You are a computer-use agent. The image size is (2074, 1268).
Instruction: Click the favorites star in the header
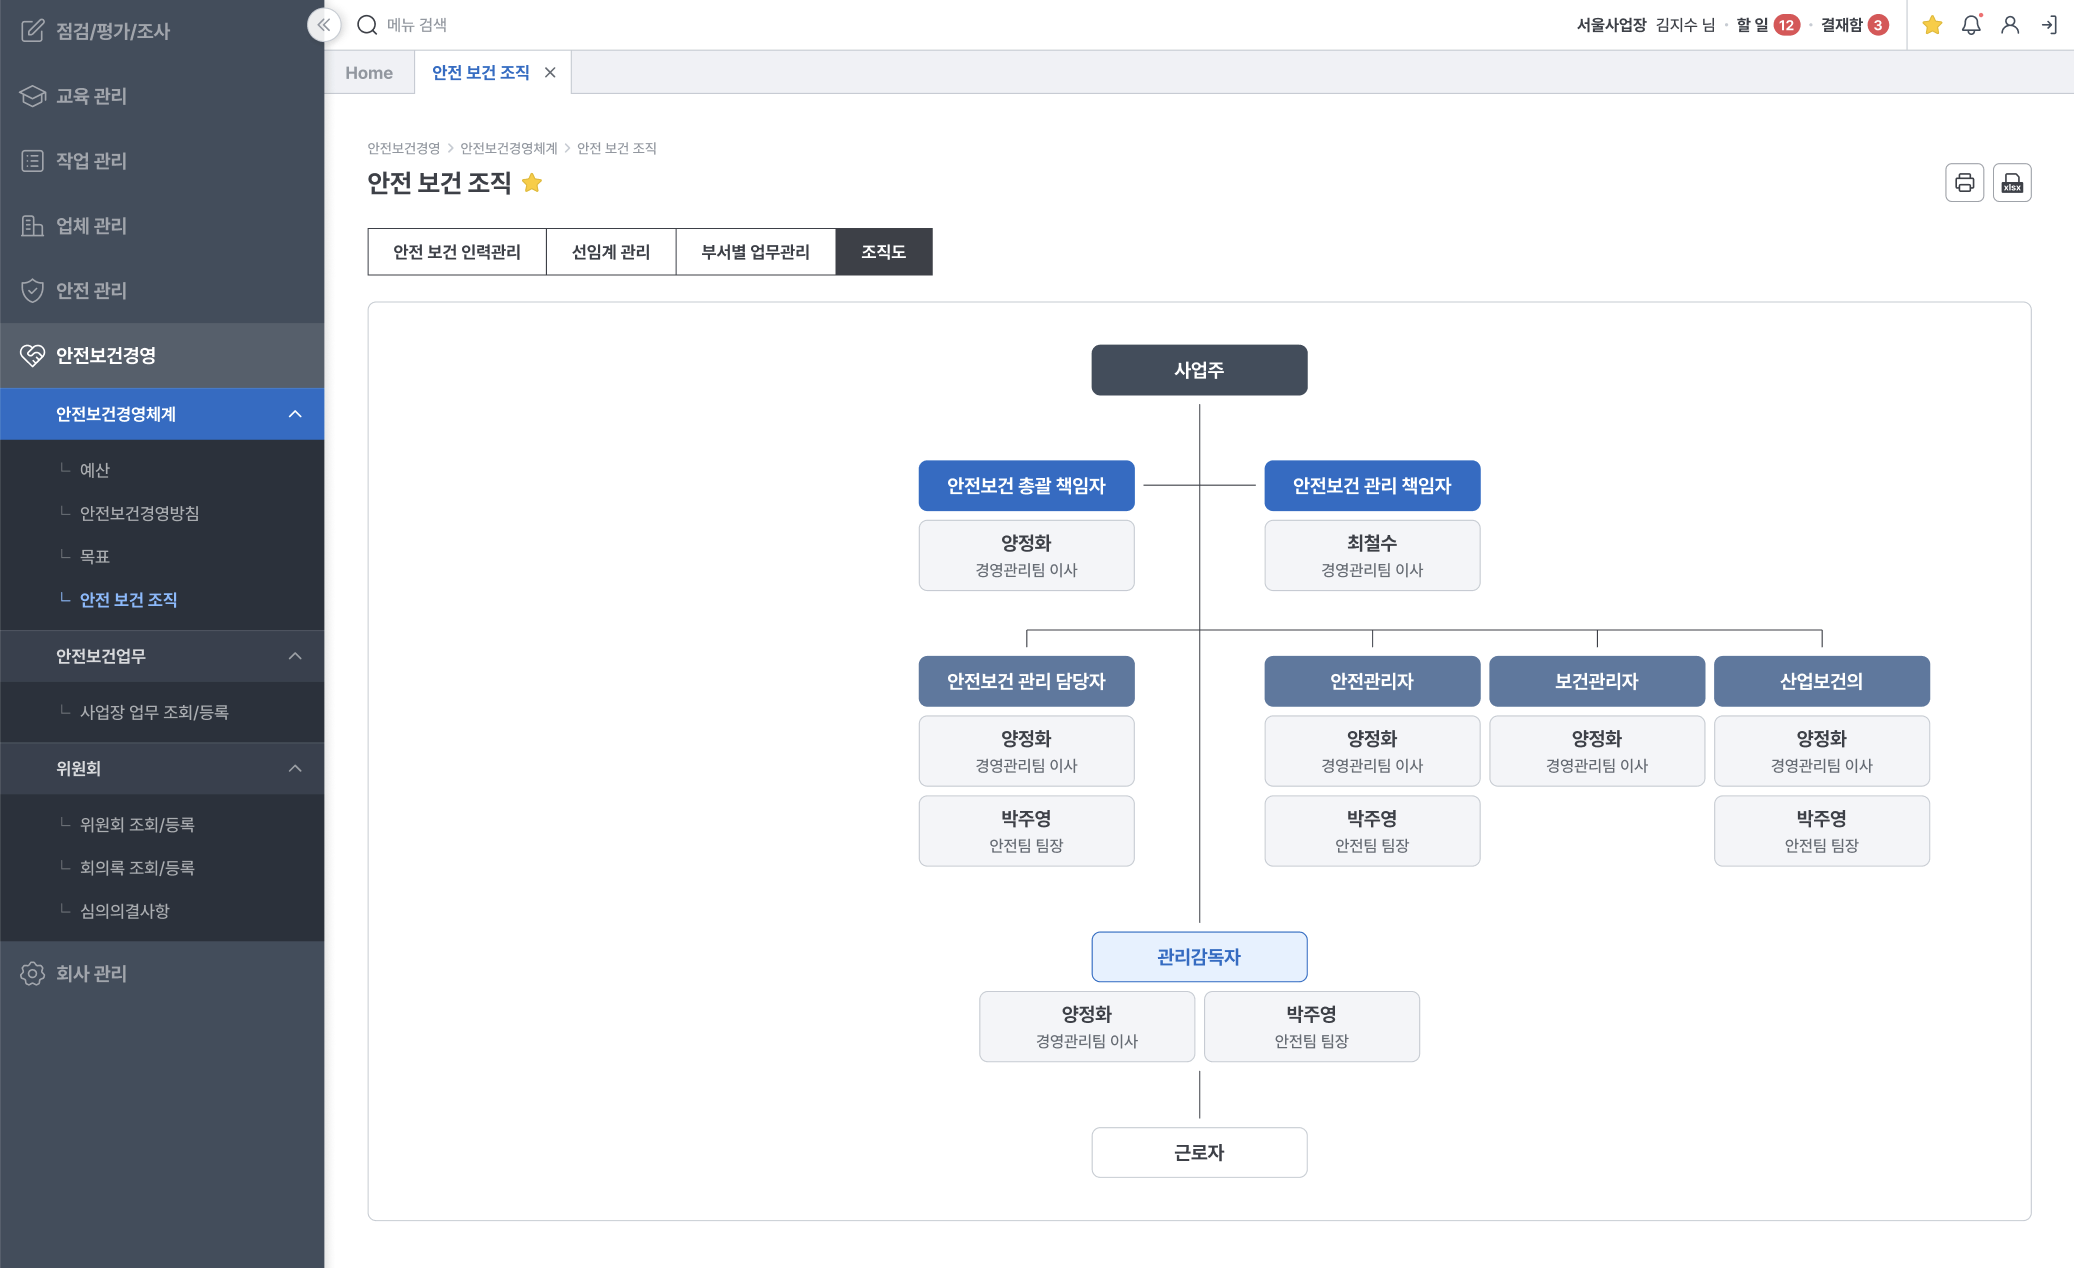tap(1932, 25)
